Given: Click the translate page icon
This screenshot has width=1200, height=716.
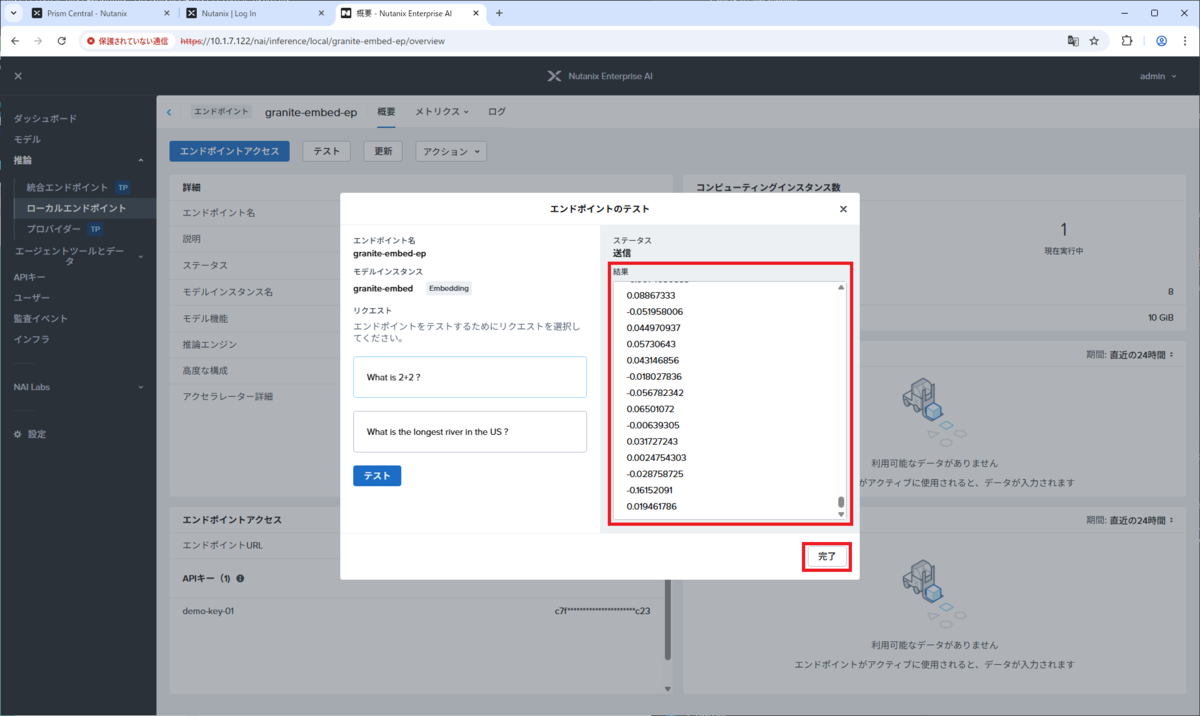Looking at the screenshot, I should pyautogui.click(x=1073, y=41).
